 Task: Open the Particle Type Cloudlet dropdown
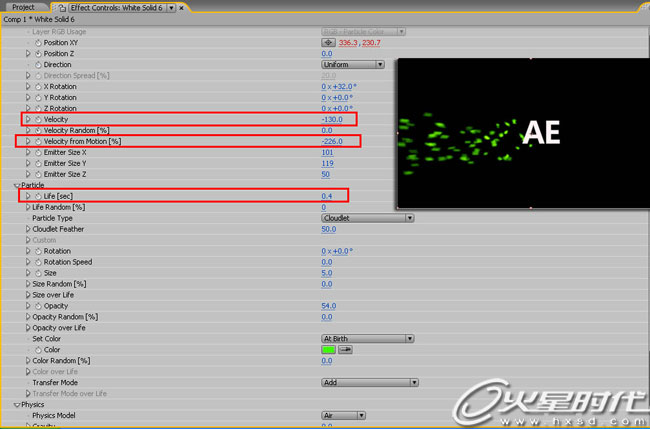[367, 218]
